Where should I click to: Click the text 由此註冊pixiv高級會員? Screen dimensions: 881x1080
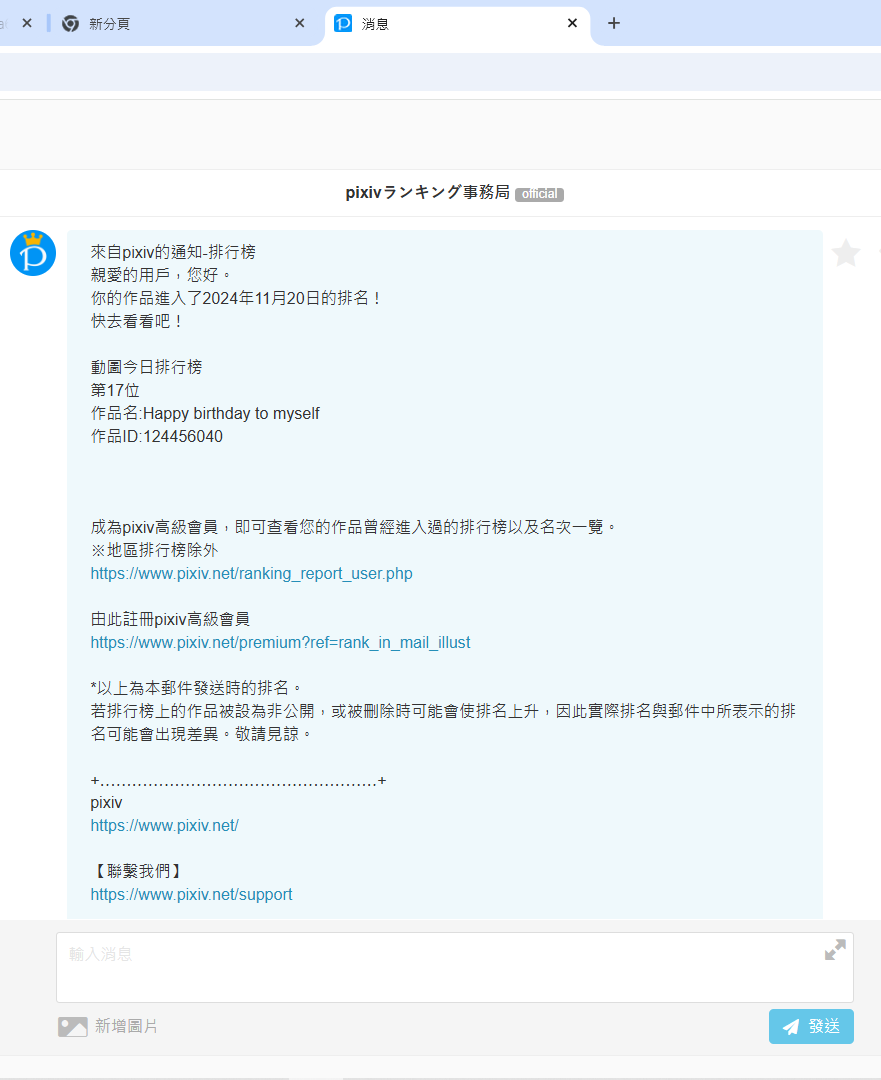[x=170, y=619]
